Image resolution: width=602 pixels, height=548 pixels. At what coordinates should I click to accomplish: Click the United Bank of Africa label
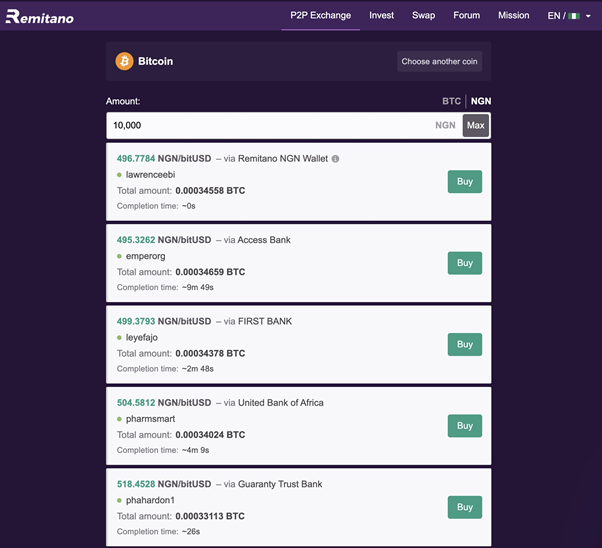click(281, 403)
